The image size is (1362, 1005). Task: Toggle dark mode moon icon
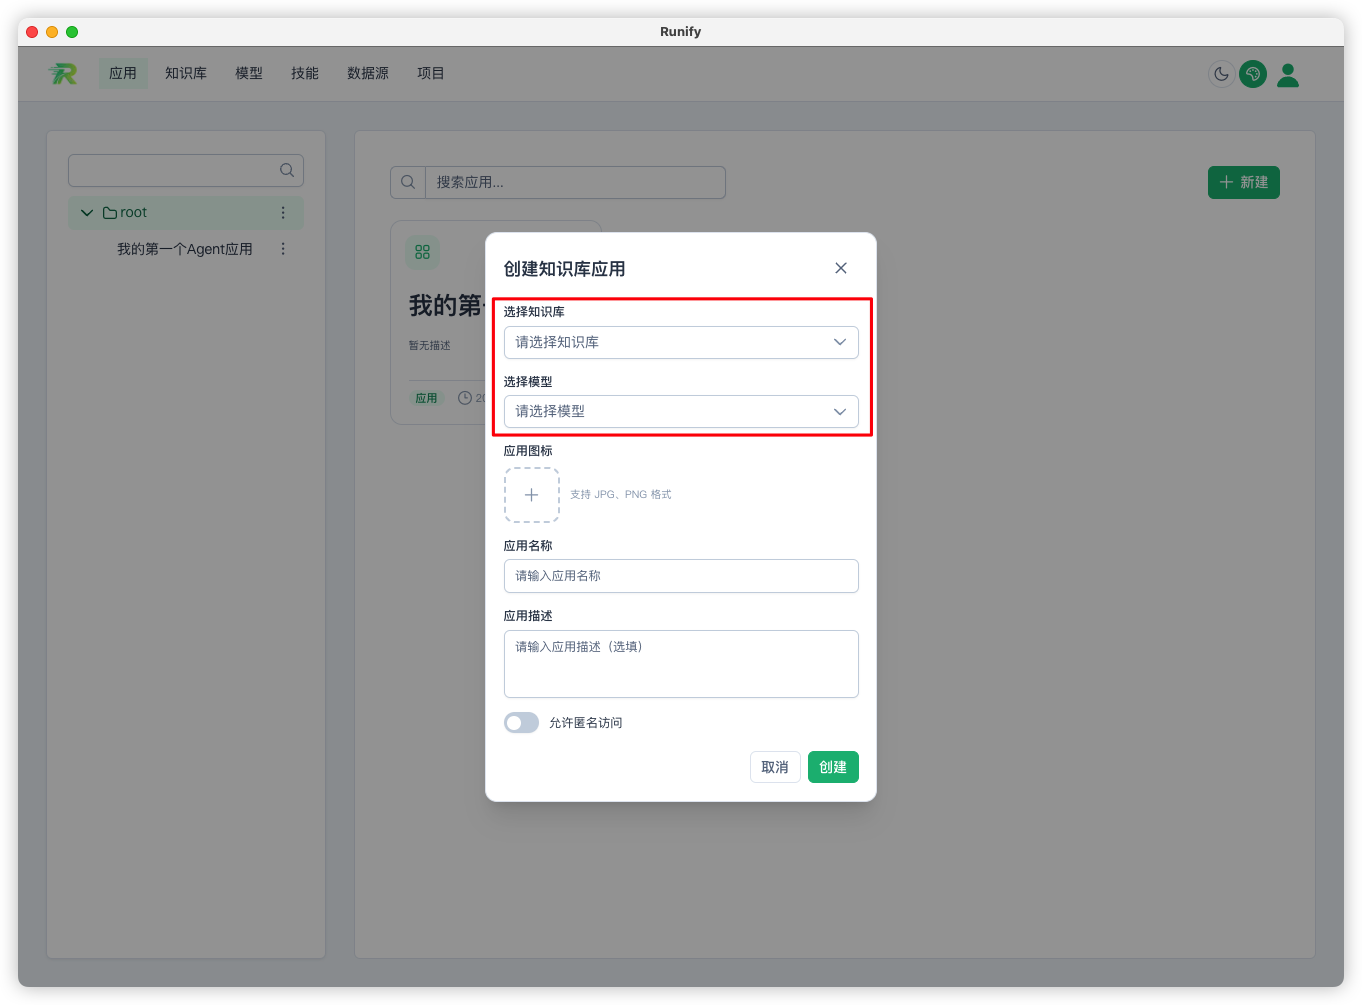click(x=1221, y=74)
